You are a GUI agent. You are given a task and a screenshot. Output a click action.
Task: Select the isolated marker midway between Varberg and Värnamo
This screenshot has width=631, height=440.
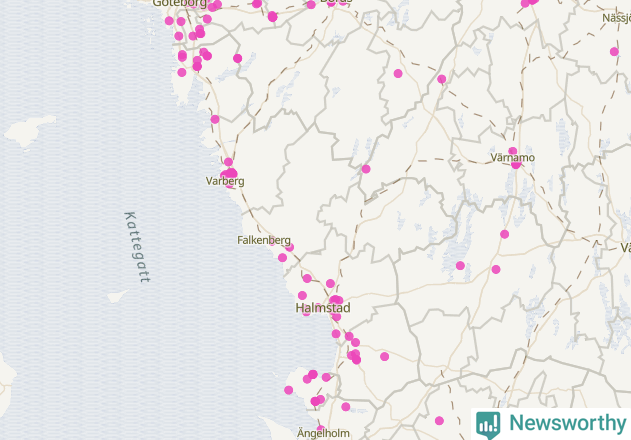tap(366, 169)
